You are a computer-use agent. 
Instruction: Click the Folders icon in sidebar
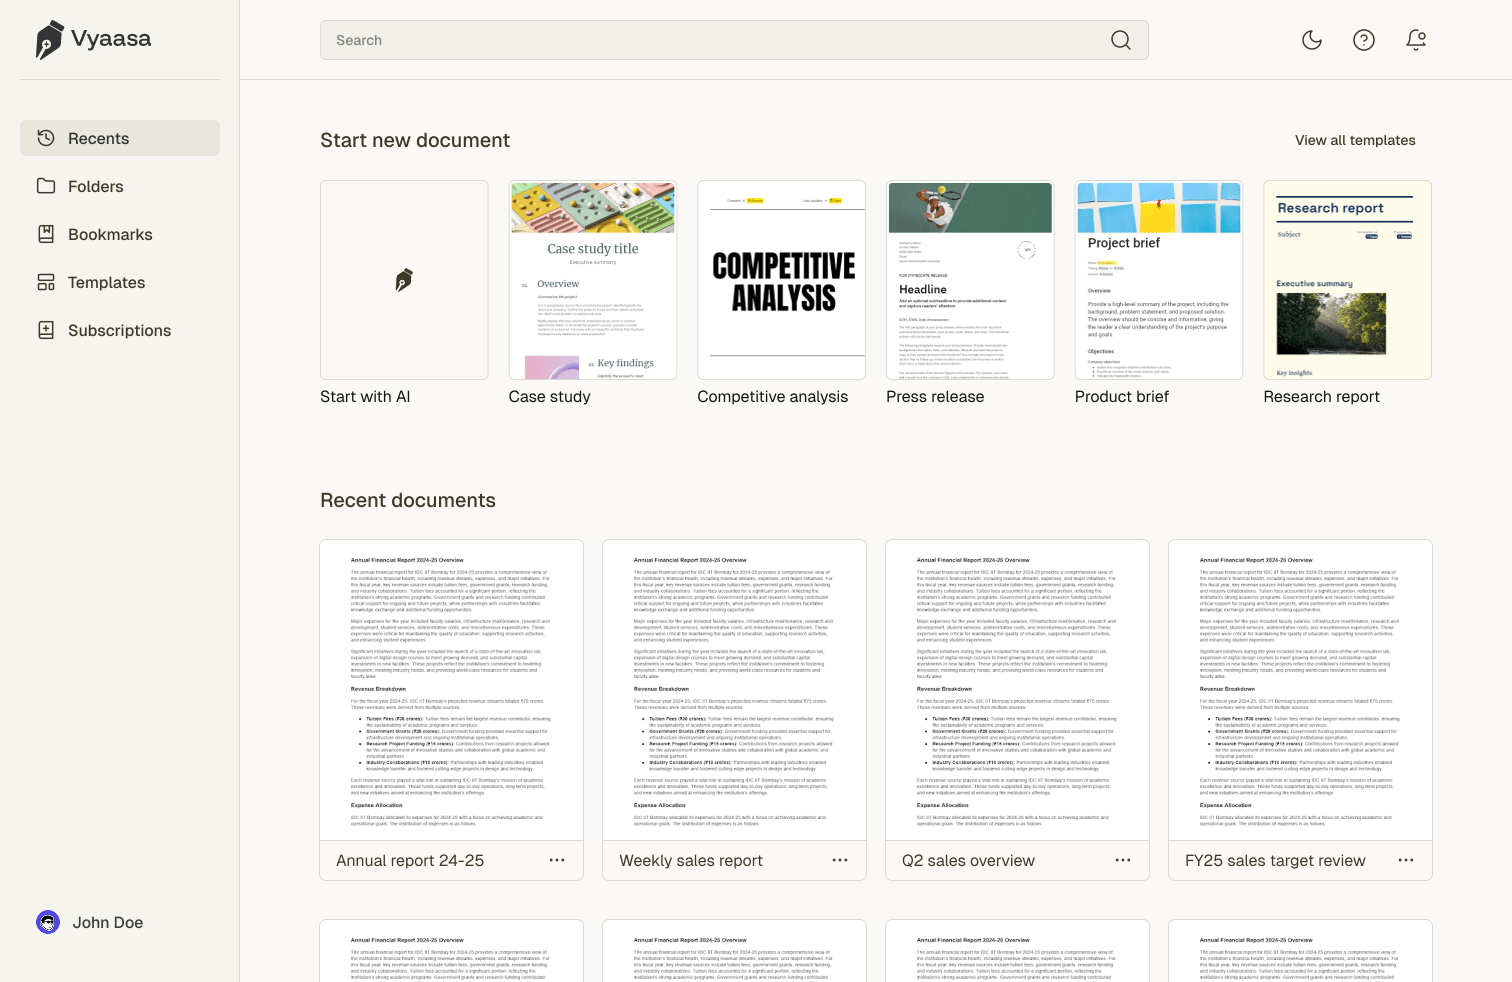[46, 186]
